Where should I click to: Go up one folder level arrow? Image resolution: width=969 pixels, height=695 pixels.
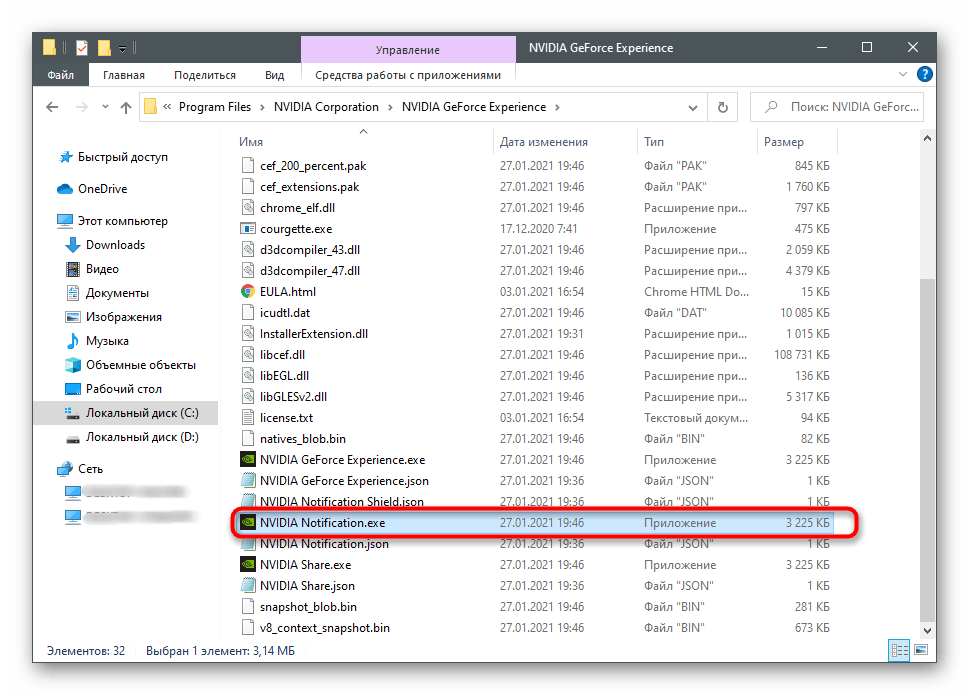pos(126,107)
